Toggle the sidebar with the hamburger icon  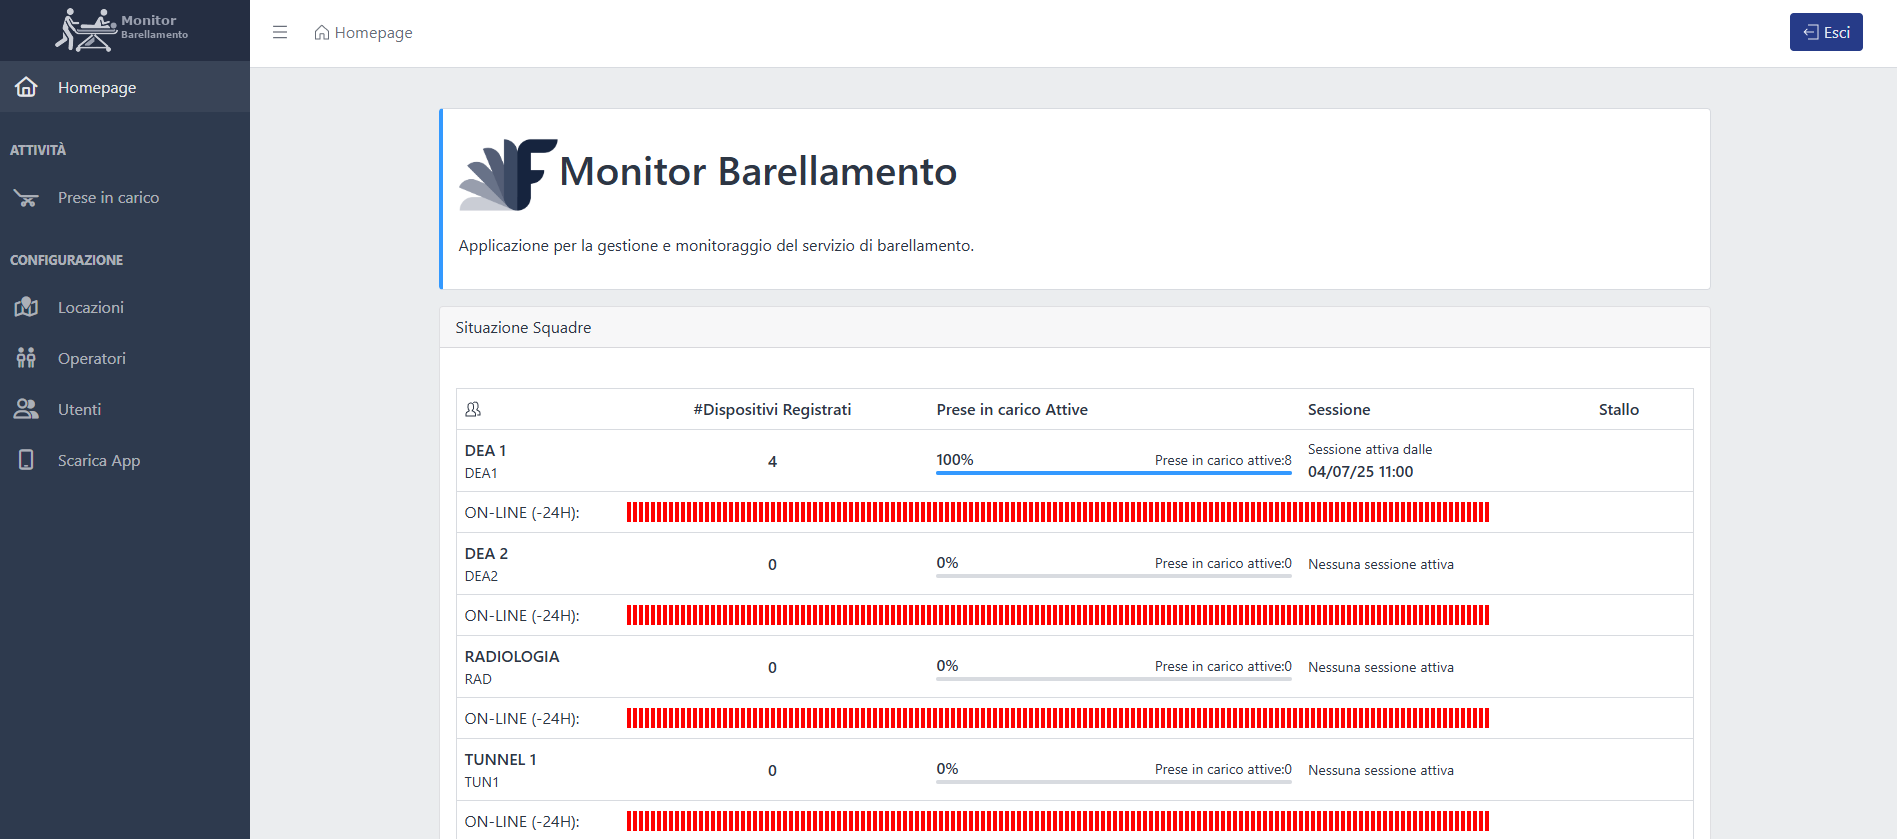pyautogui.click(x=280, y=32)
